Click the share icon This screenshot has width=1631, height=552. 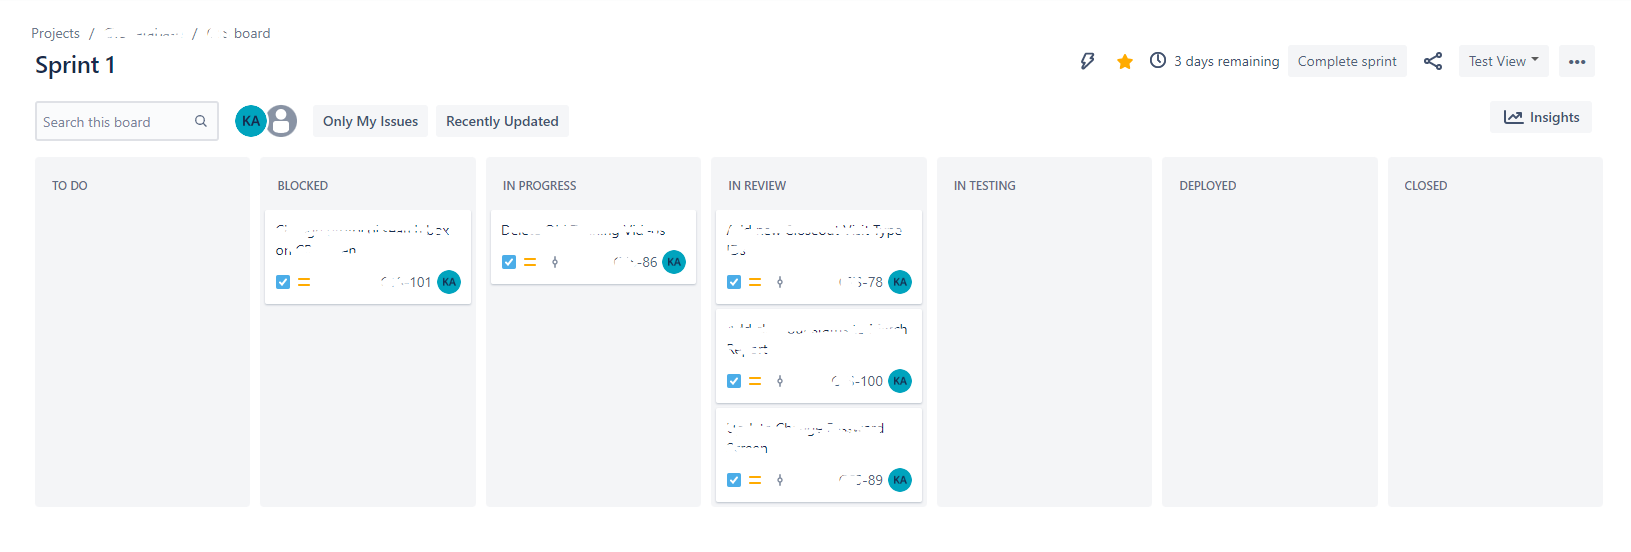pos(1433,61)
